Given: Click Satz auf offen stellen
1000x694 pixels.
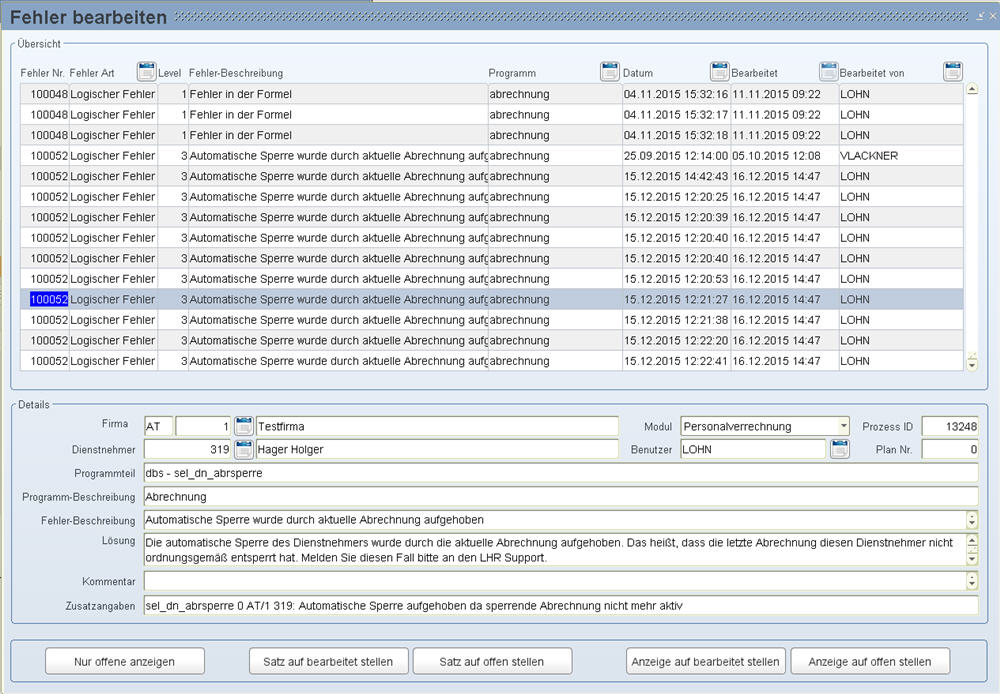Looking at the screenshot, I should point(492,661).
